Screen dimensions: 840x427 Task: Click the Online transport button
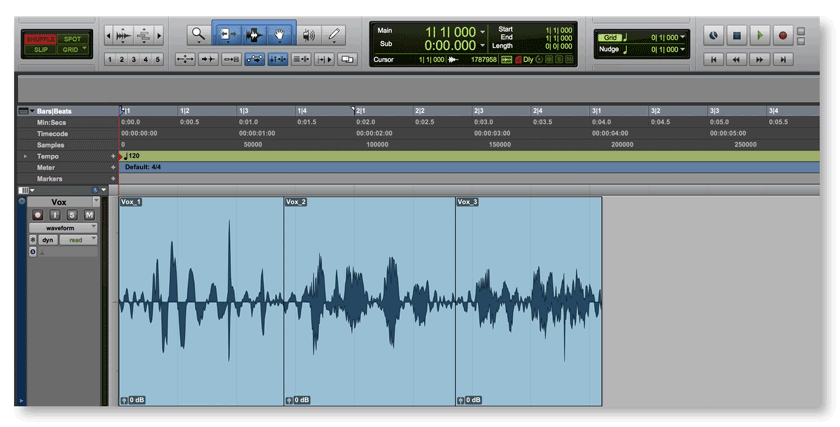pyautogui.click(x=713, y=35)
